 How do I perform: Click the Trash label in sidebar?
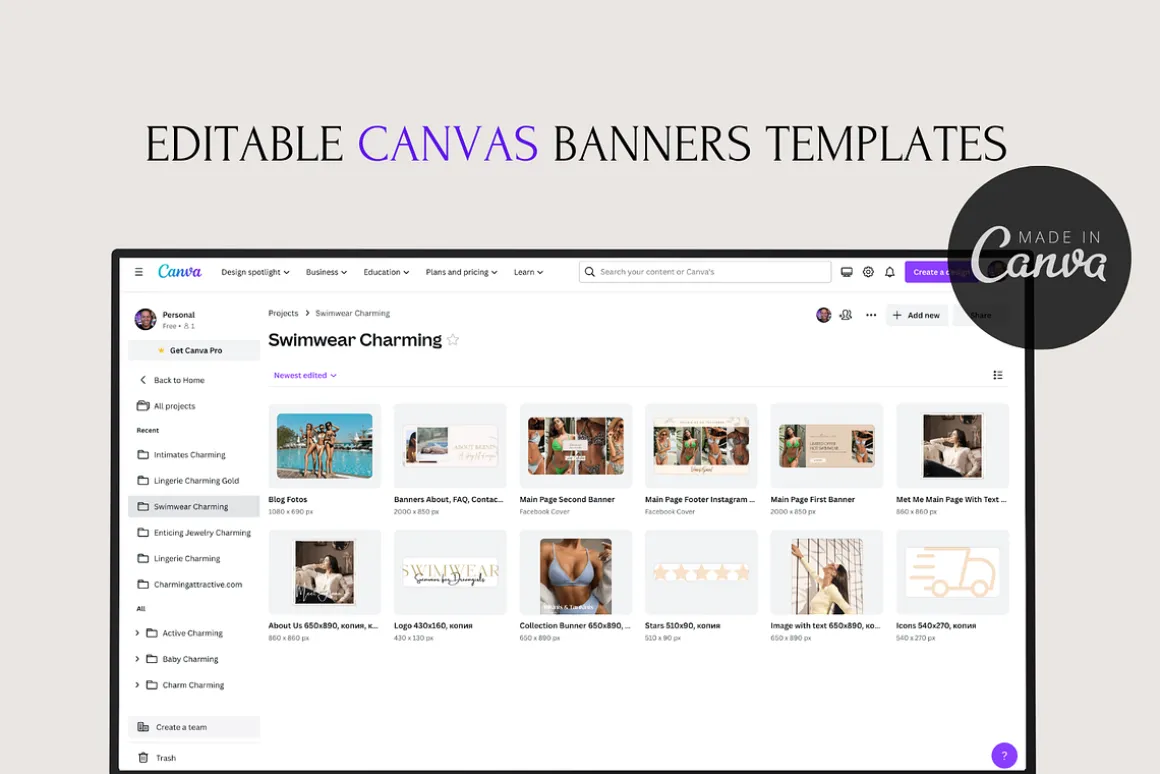[166, 758]
